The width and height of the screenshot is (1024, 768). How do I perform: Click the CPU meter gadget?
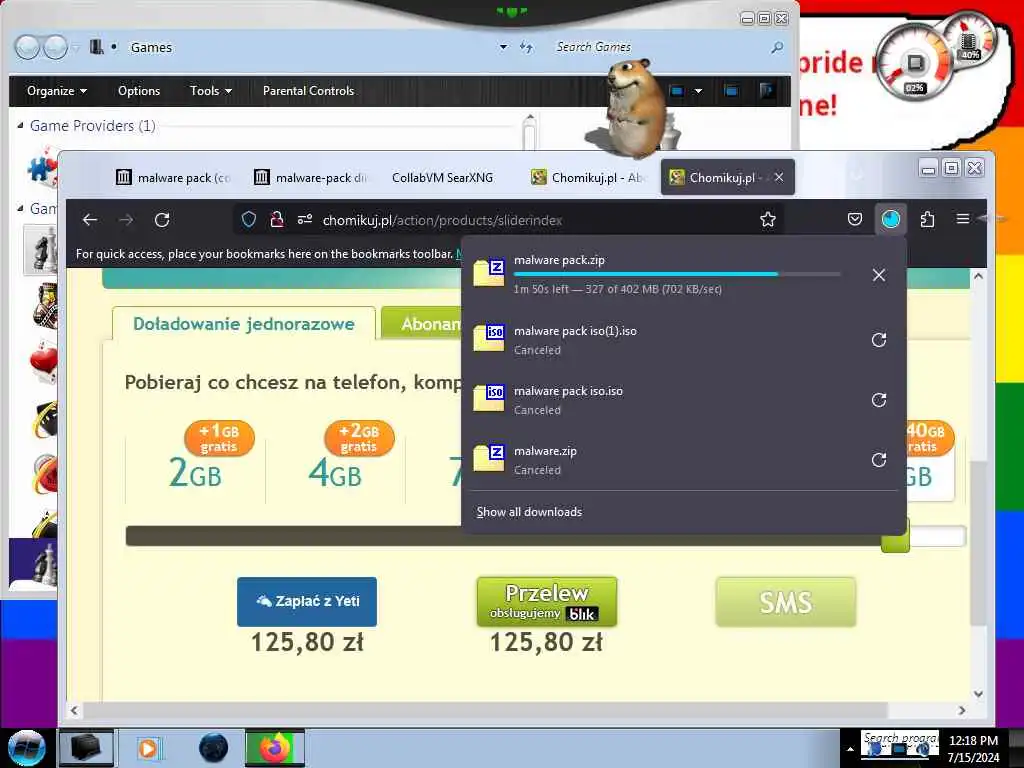(914, 63)
